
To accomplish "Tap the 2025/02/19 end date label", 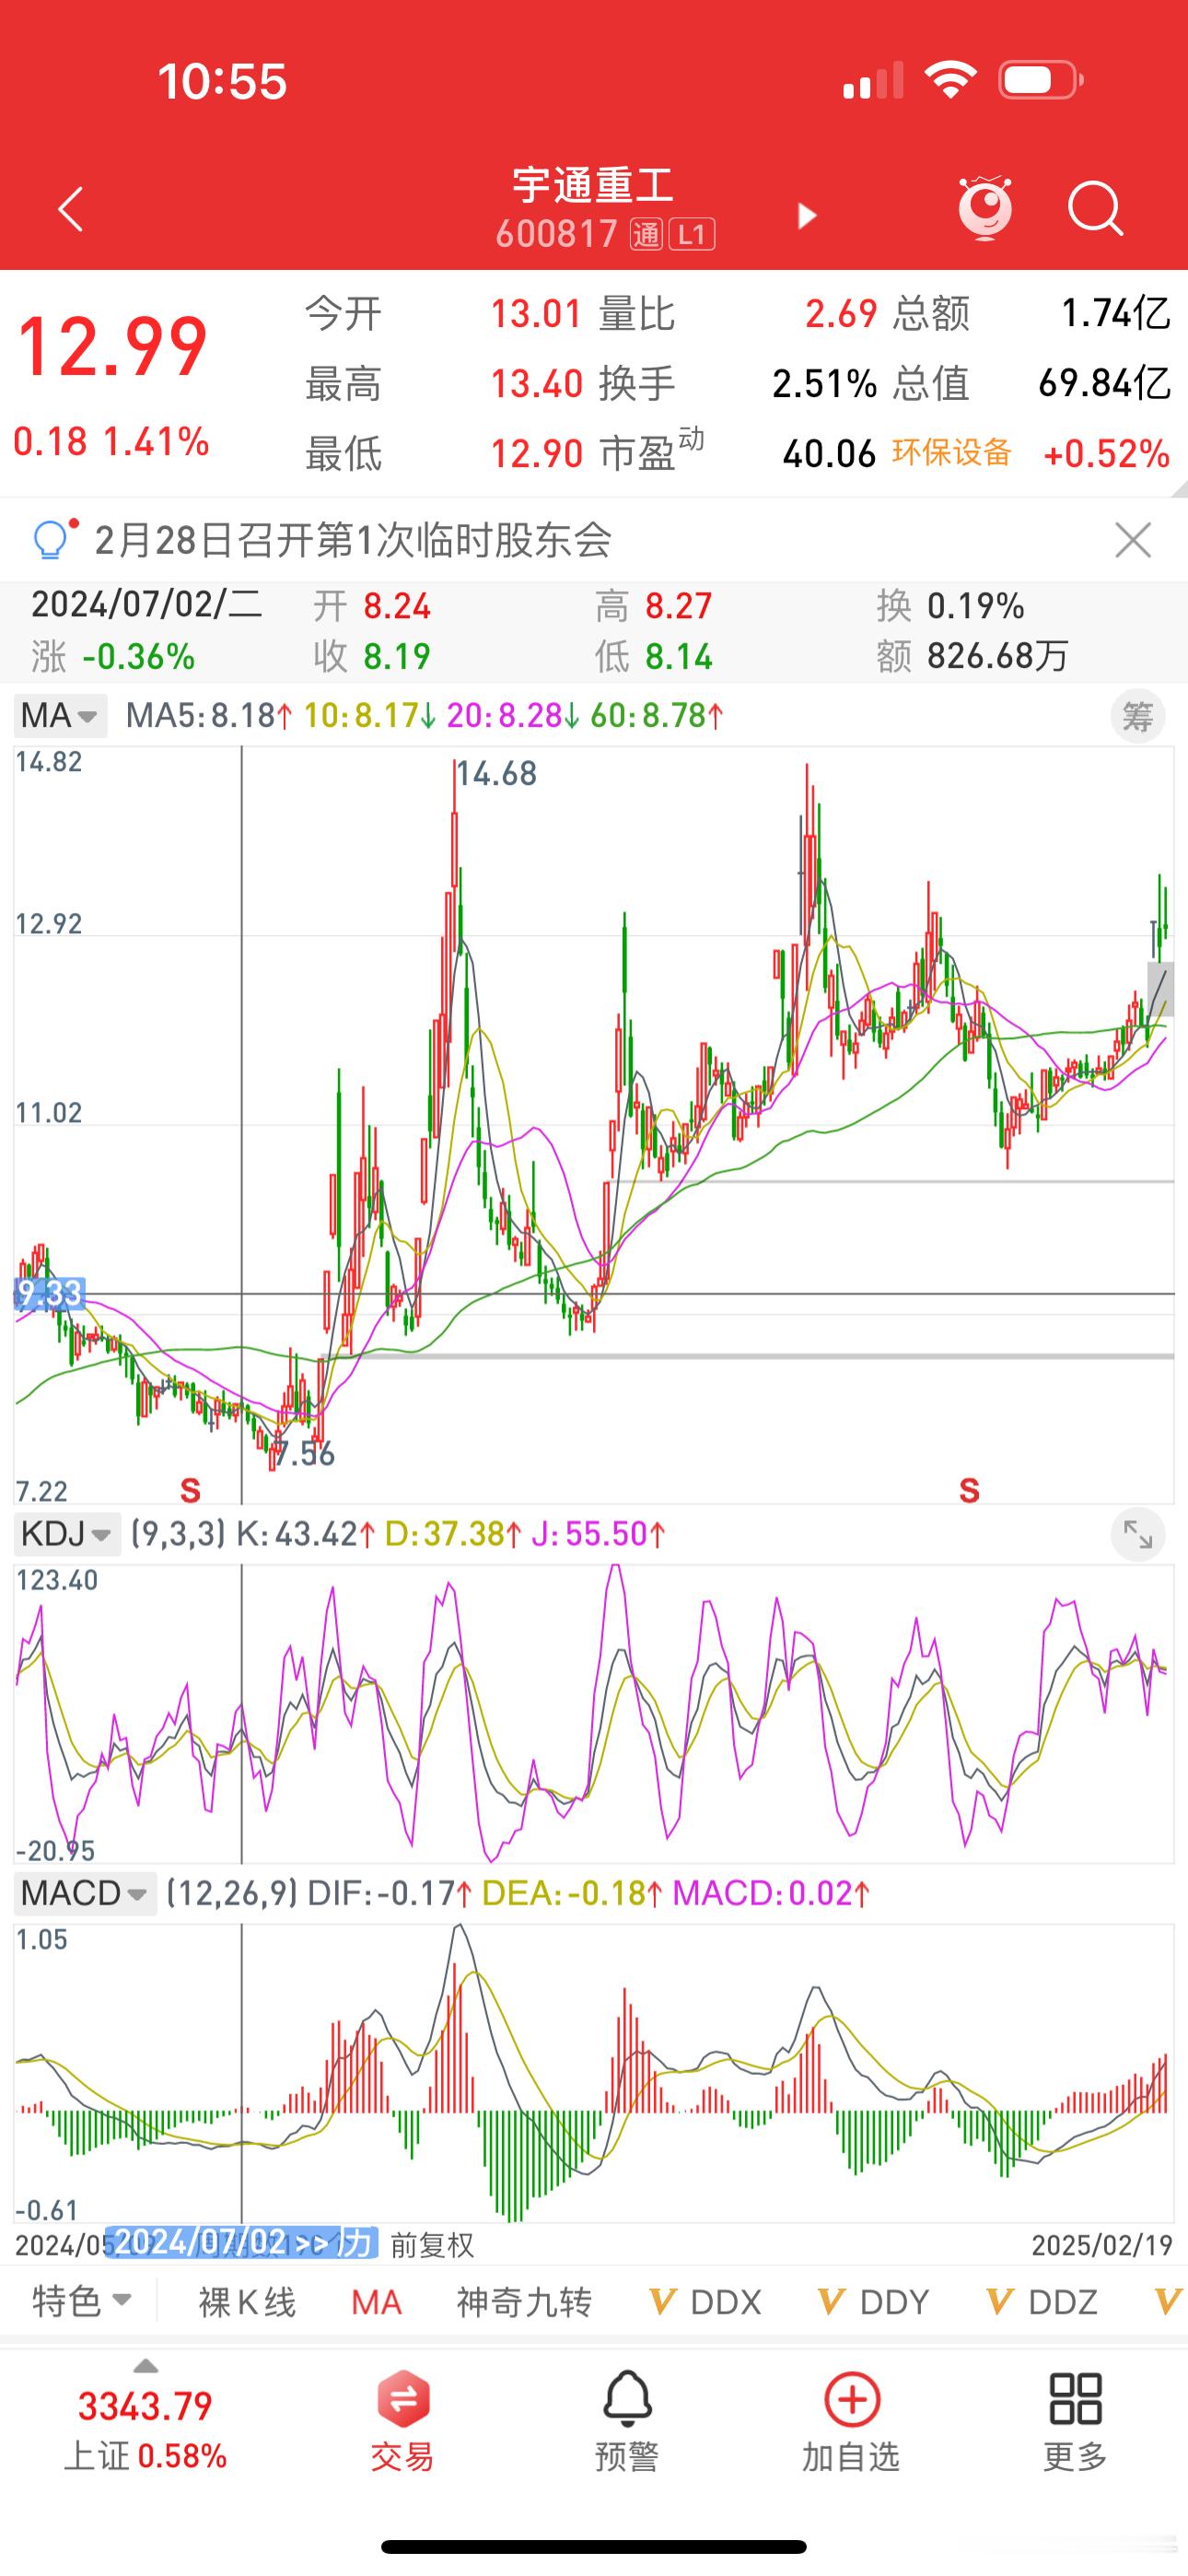I will pos(1102,2246).
